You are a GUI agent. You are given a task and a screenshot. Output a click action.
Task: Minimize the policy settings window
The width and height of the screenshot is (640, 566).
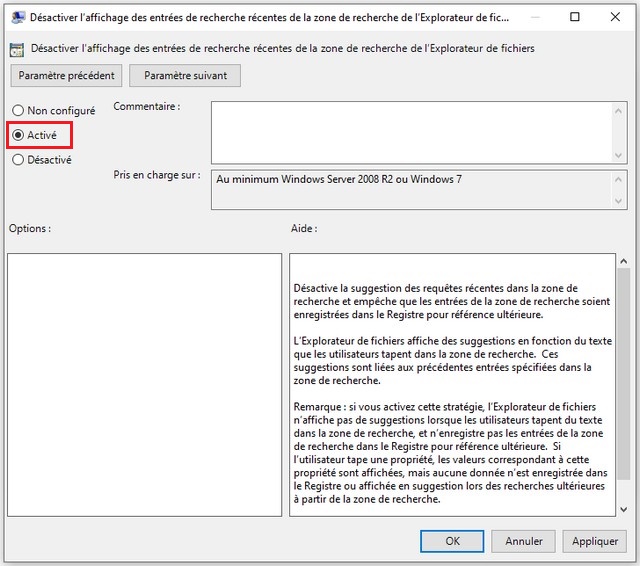coord(528,17)
